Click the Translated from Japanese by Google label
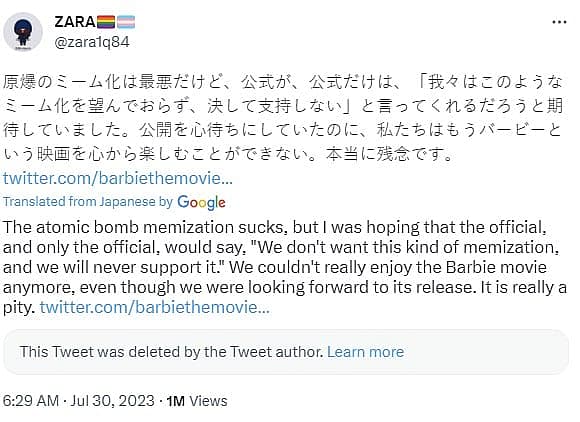Image resolution: width=580 pixels, height=422 pixels. pos(114,202)
